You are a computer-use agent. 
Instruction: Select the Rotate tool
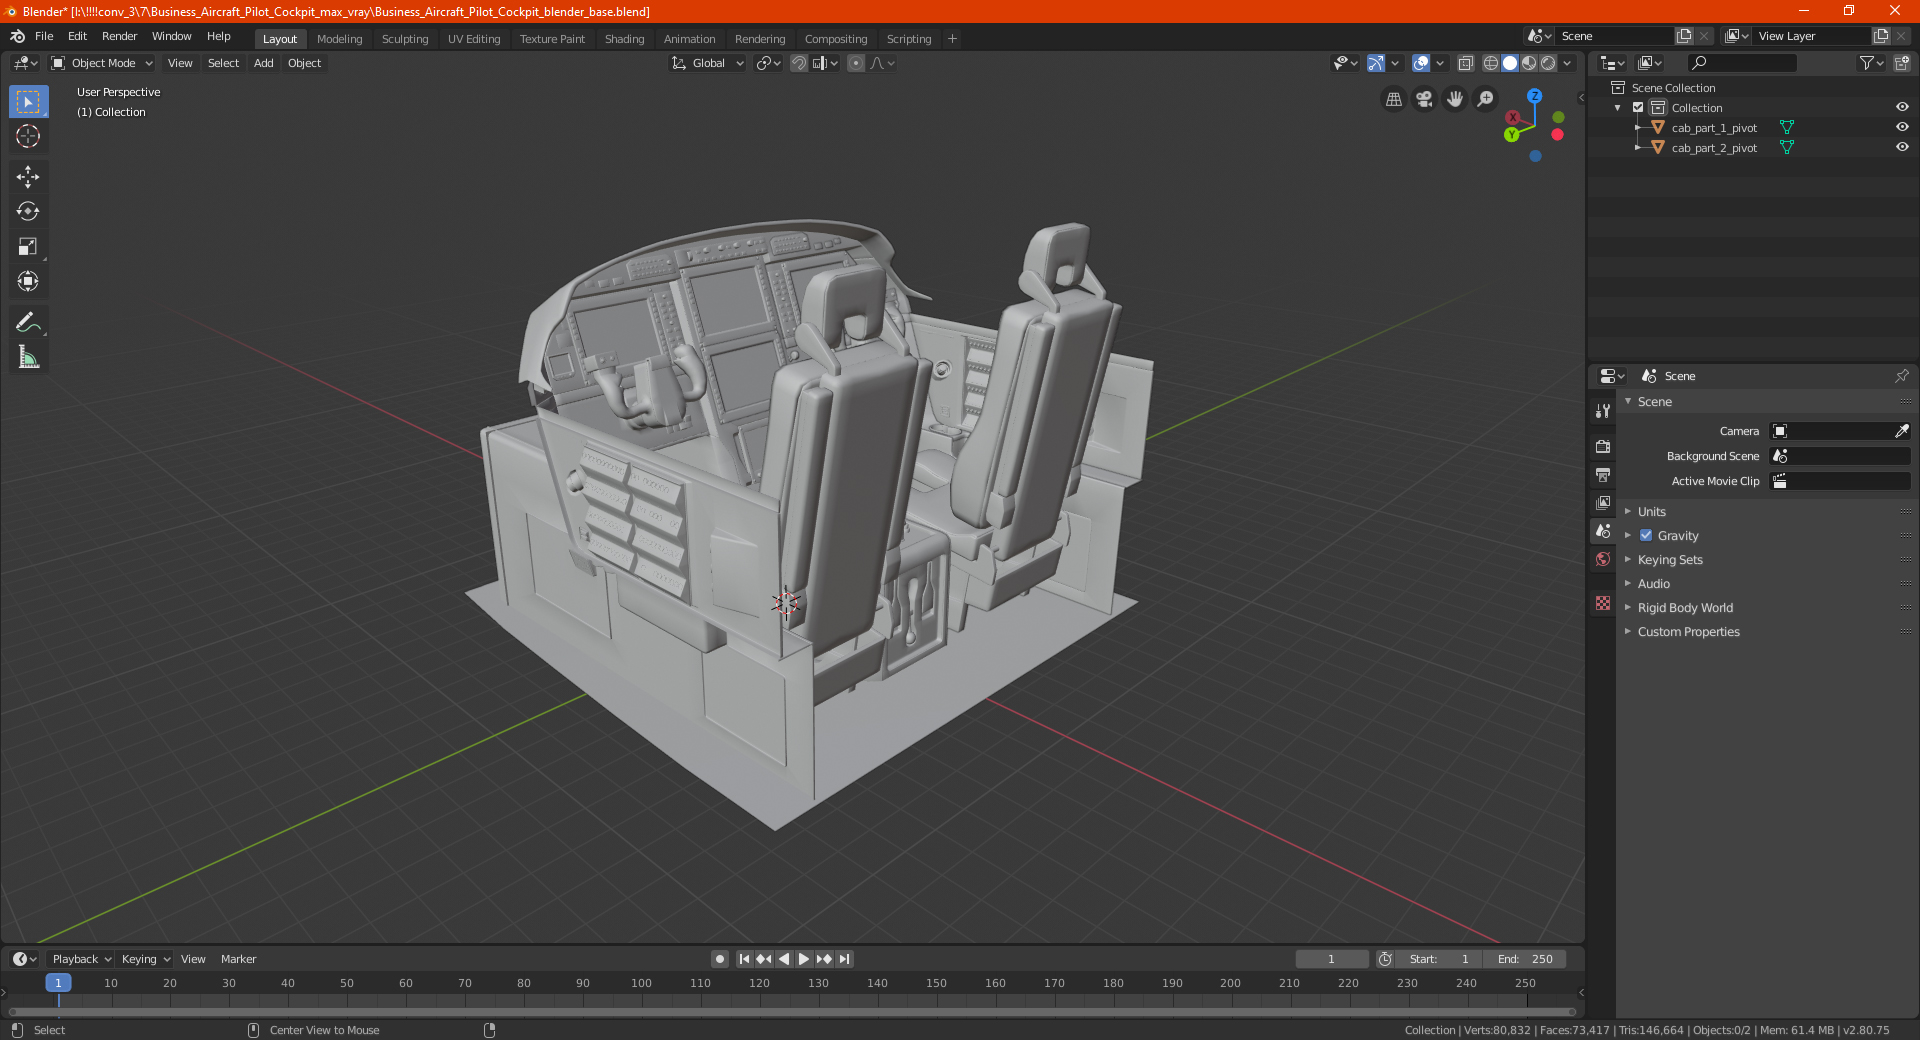28,211
